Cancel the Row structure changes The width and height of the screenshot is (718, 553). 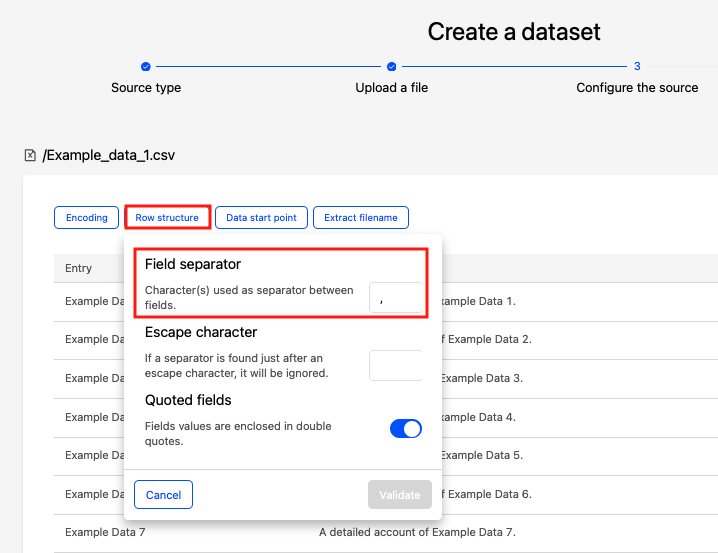163,495
